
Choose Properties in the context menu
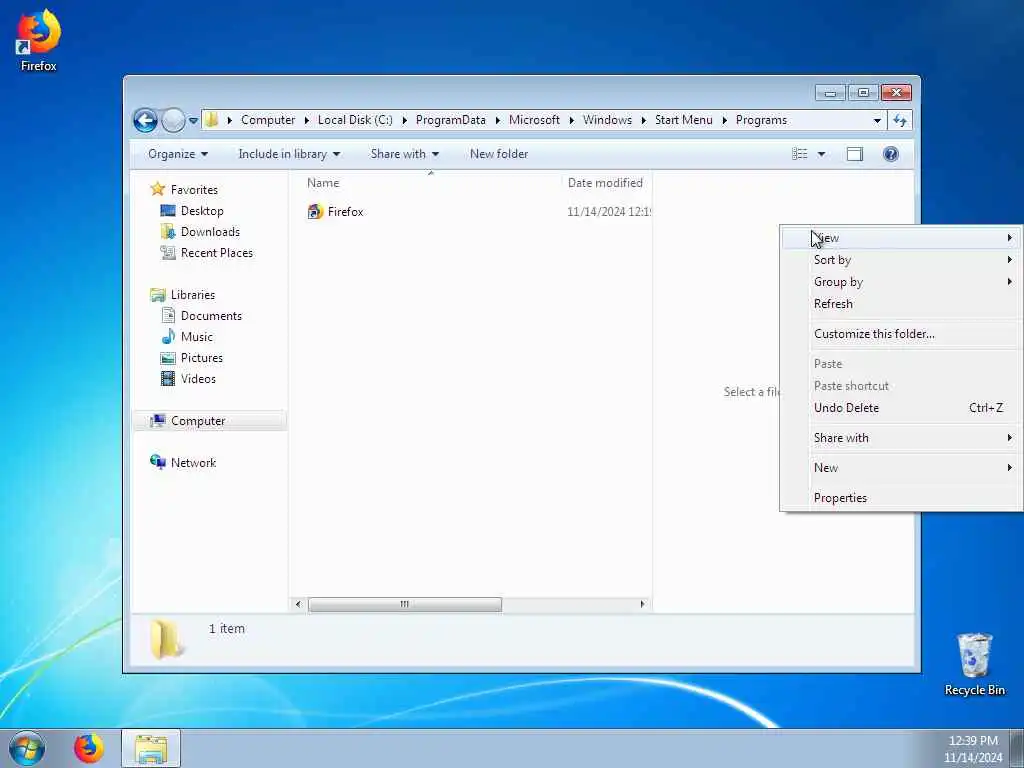901,498
